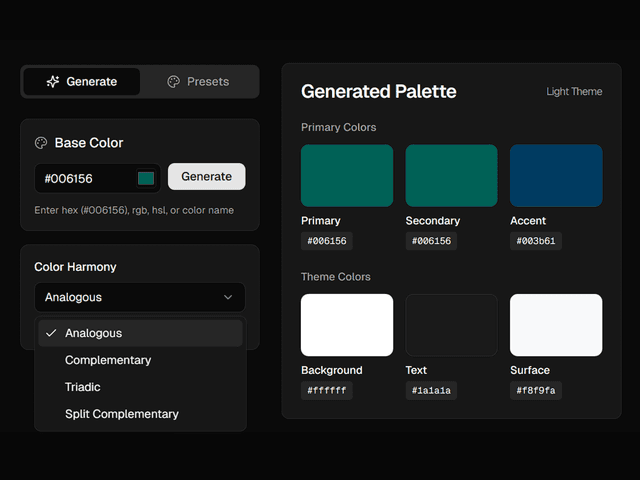640x480 pixels.
Task: Copy the Secondary hex code chip
Action: [x=431, y=241]
